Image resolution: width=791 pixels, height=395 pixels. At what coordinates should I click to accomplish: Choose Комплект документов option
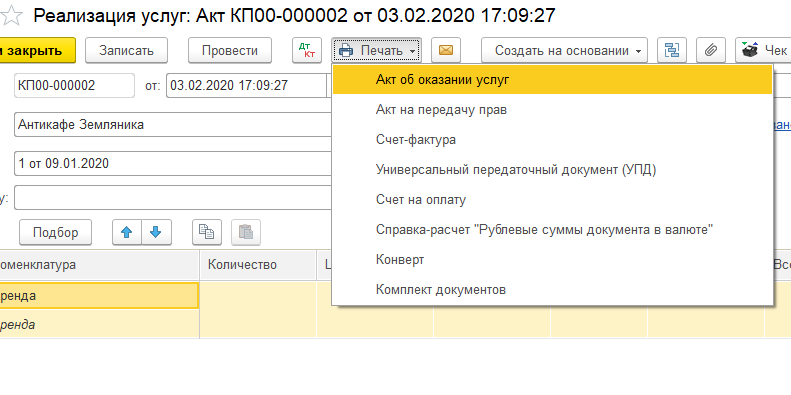552,290
